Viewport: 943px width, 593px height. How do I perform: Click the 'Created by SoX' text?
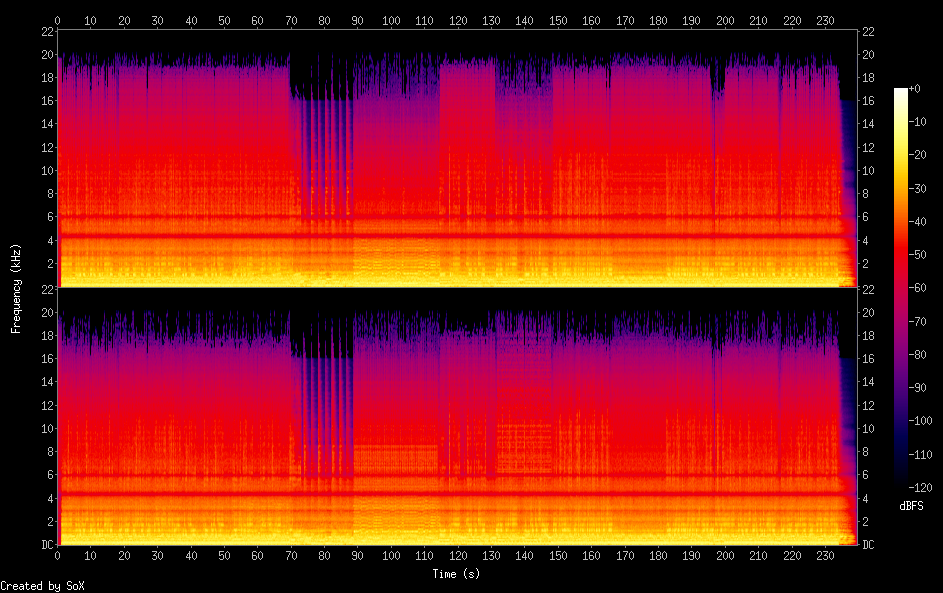pos(42,586)
